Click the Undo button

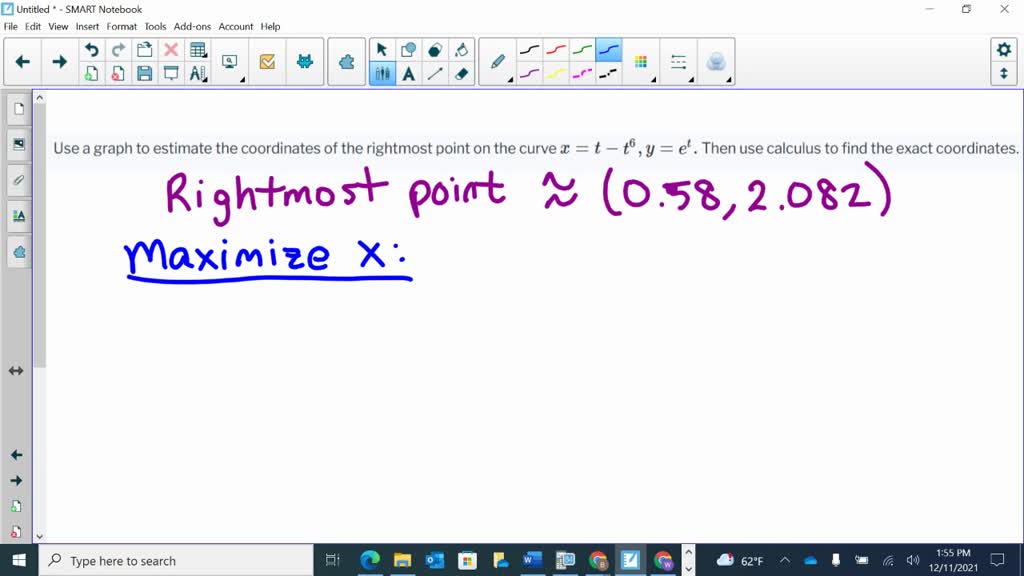(x=92, y=49)
